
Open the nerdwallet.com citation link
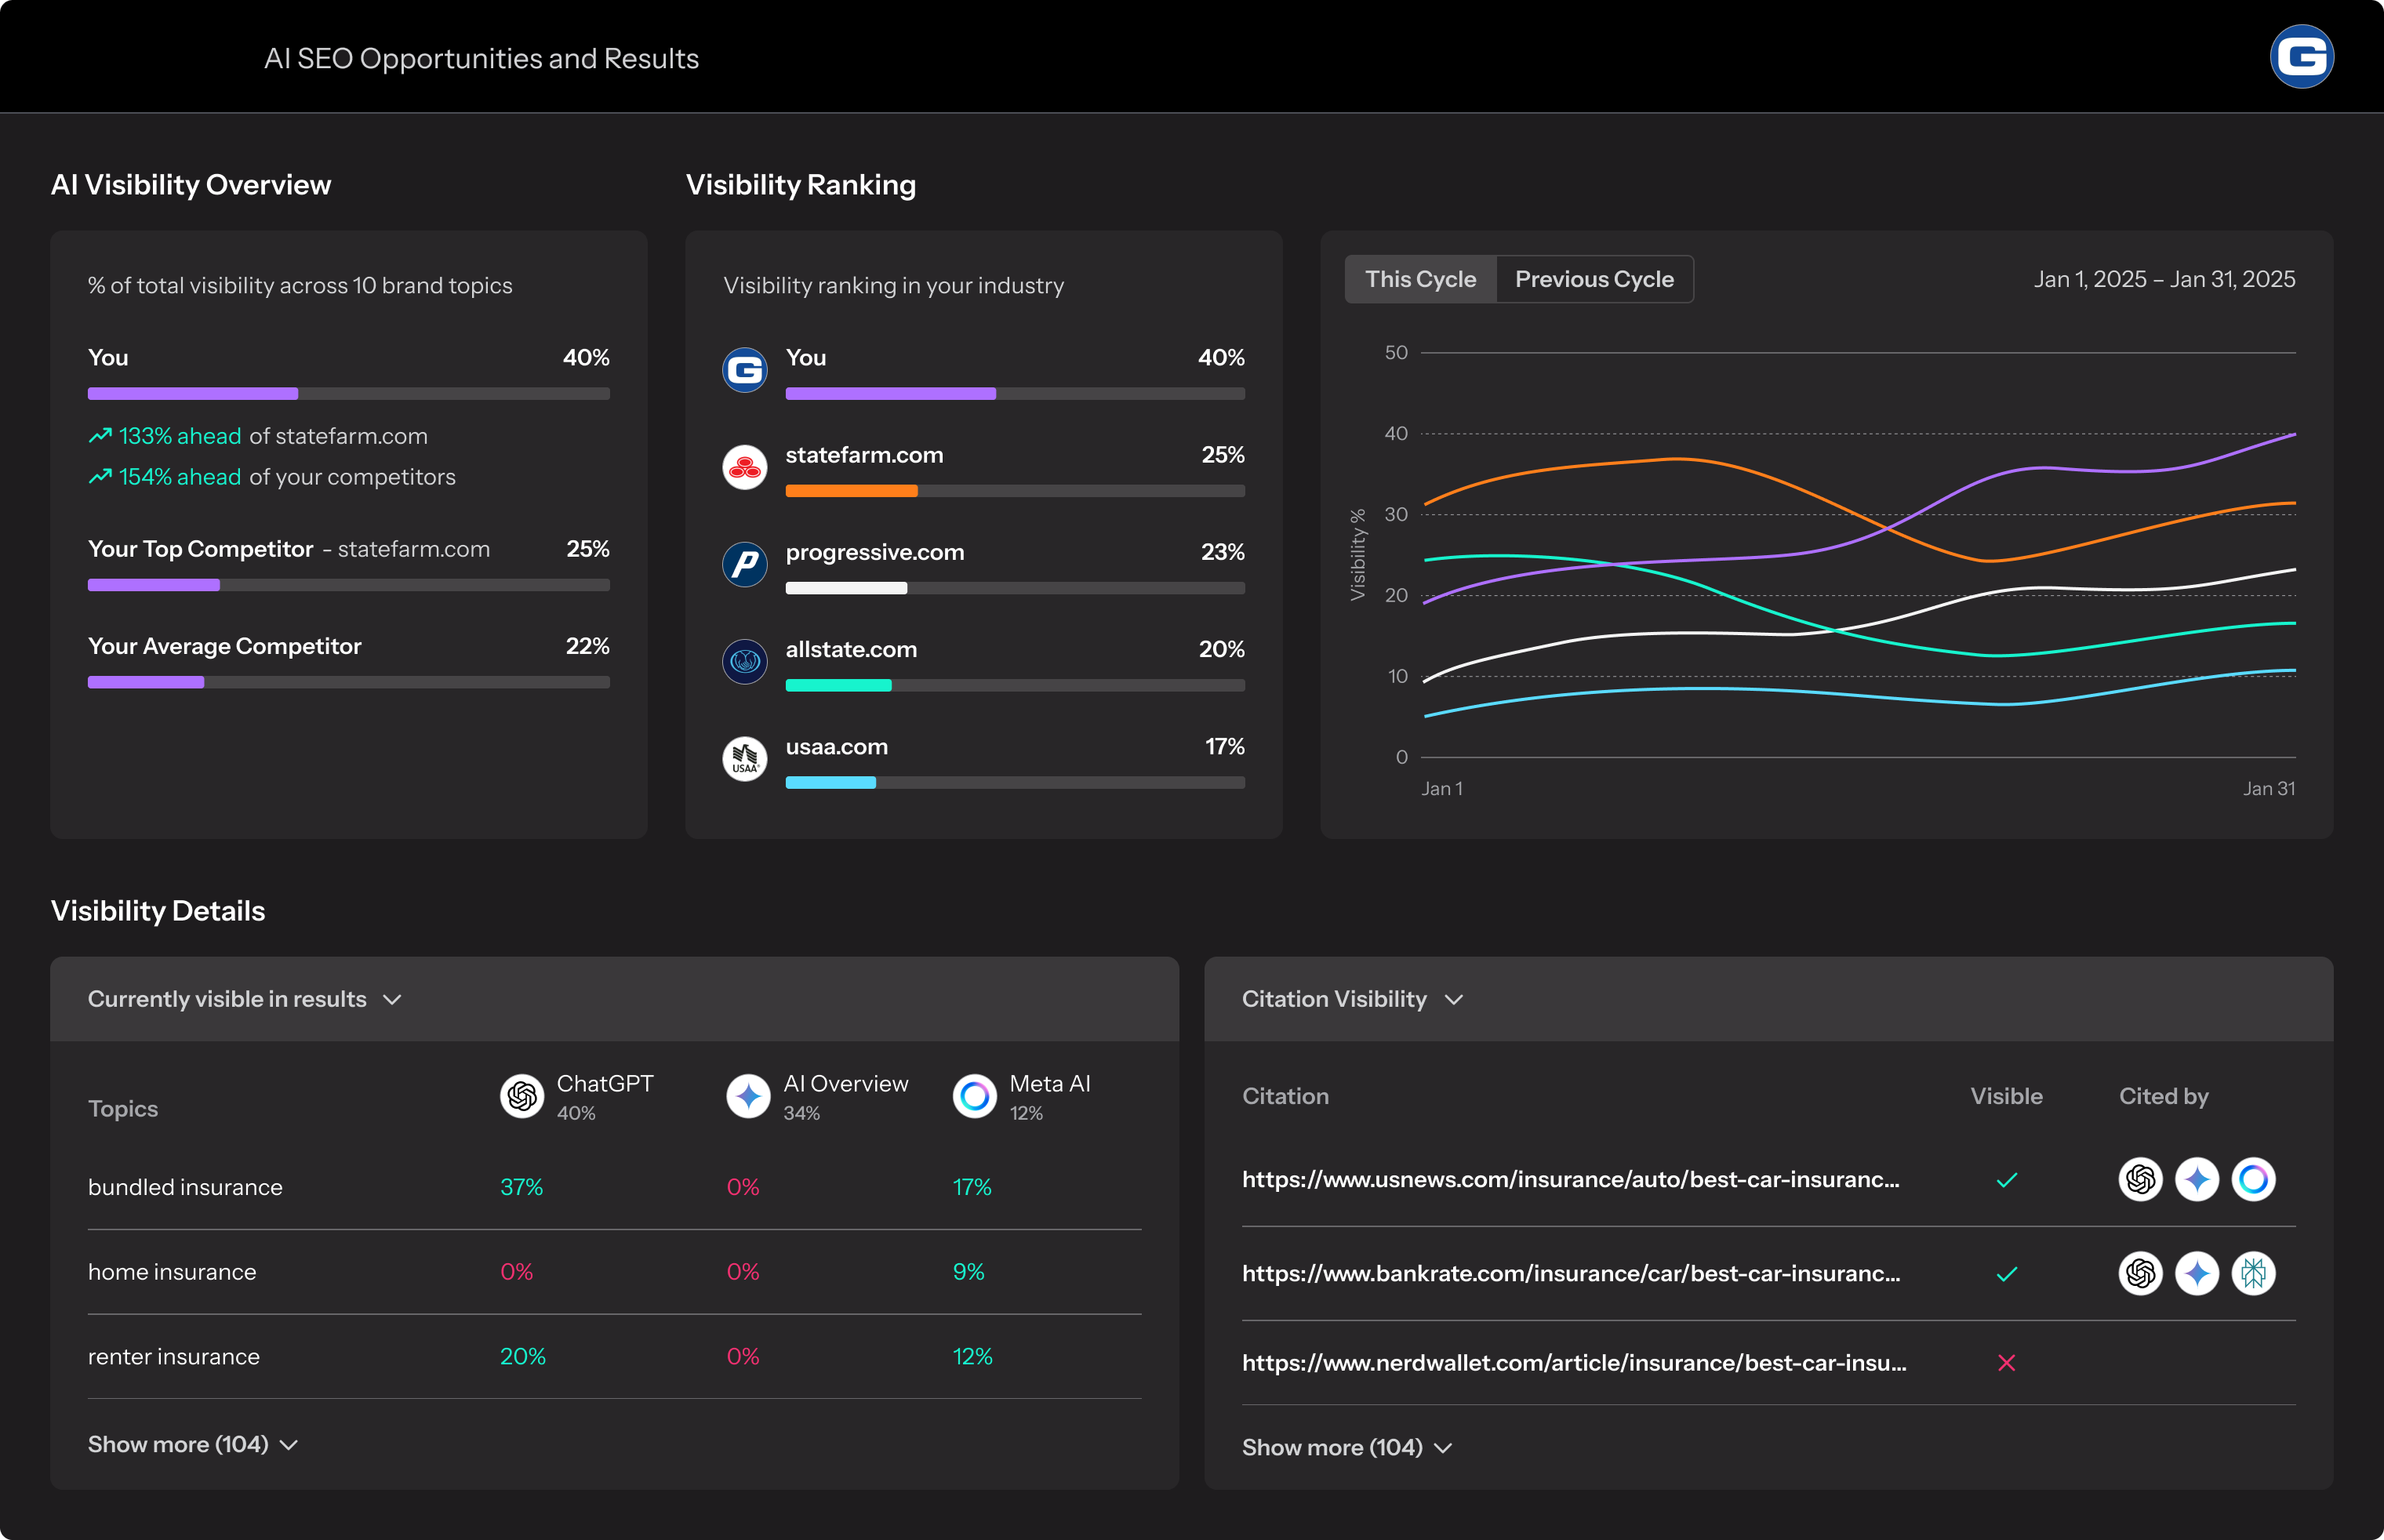[1573, 1363]
